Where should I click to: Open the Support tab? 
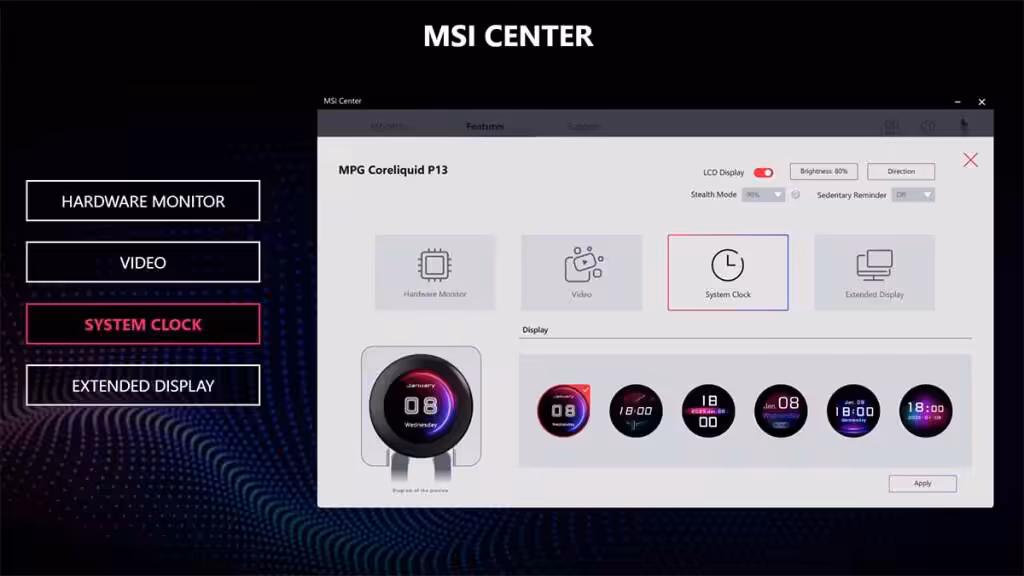[586, 126]
